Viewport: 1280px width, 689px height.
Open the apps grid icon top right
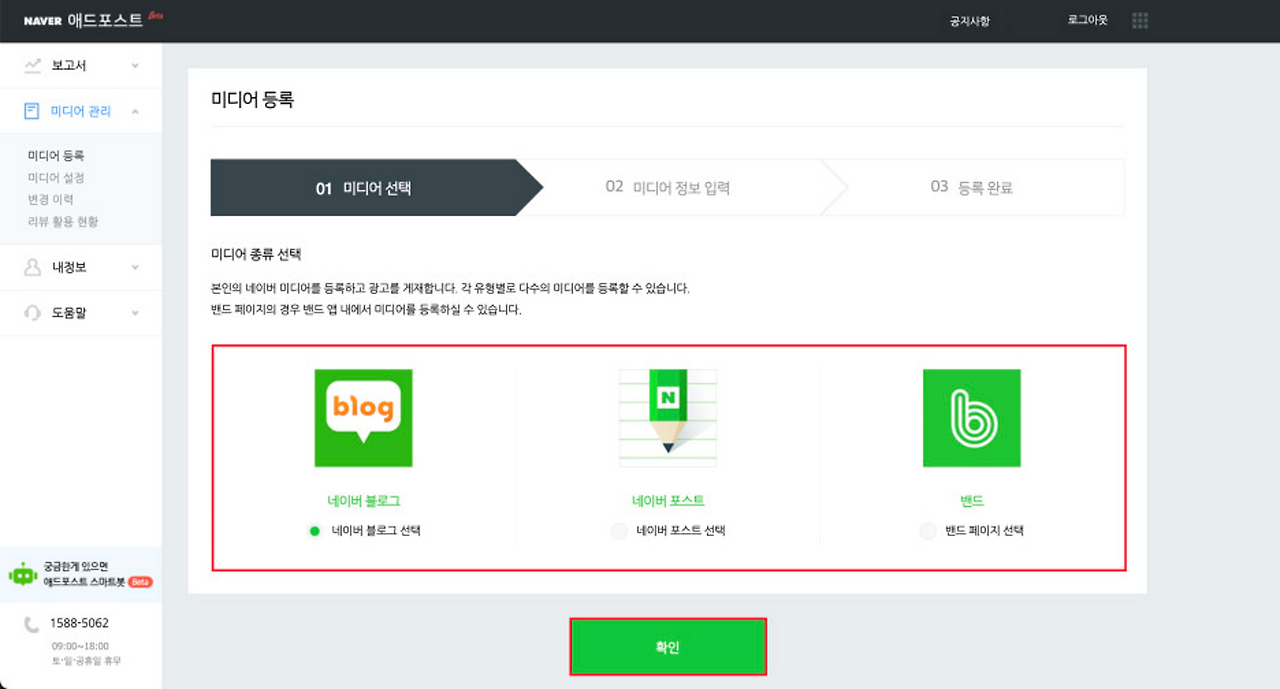pos(1139,20)
